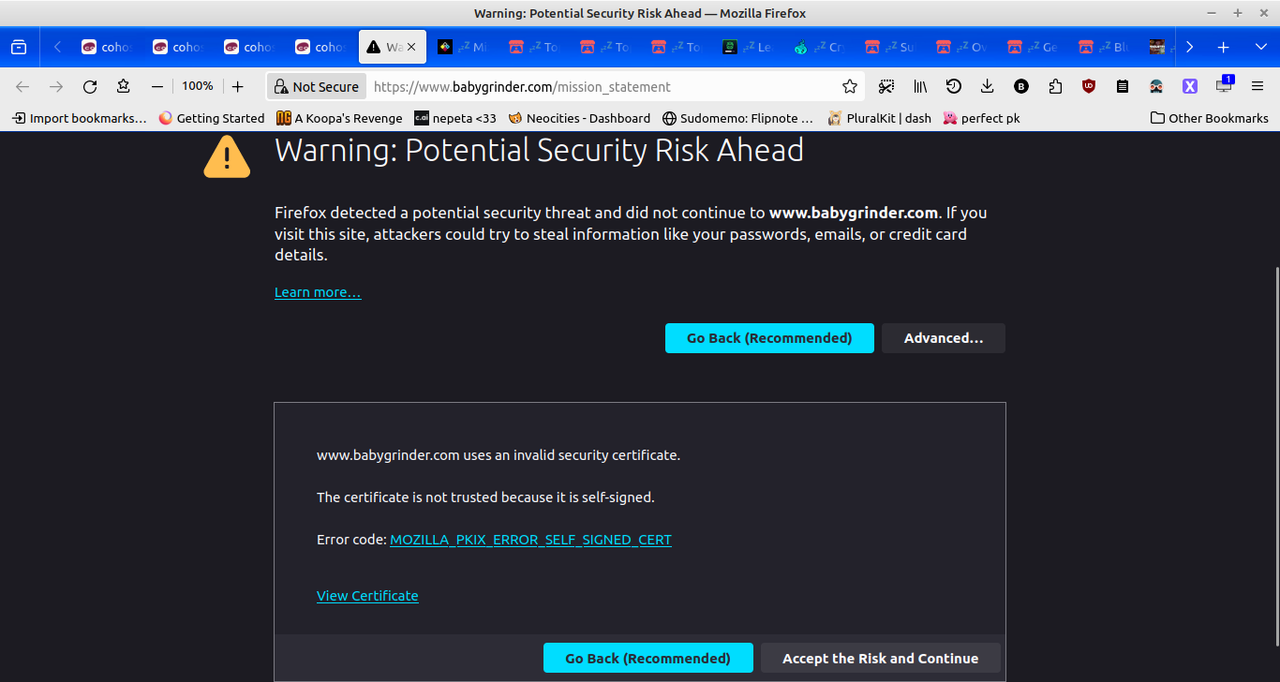Switch to the sleeping 'Su' tab
This screenshot has width=1280, height=682.
tap(891, 47)
